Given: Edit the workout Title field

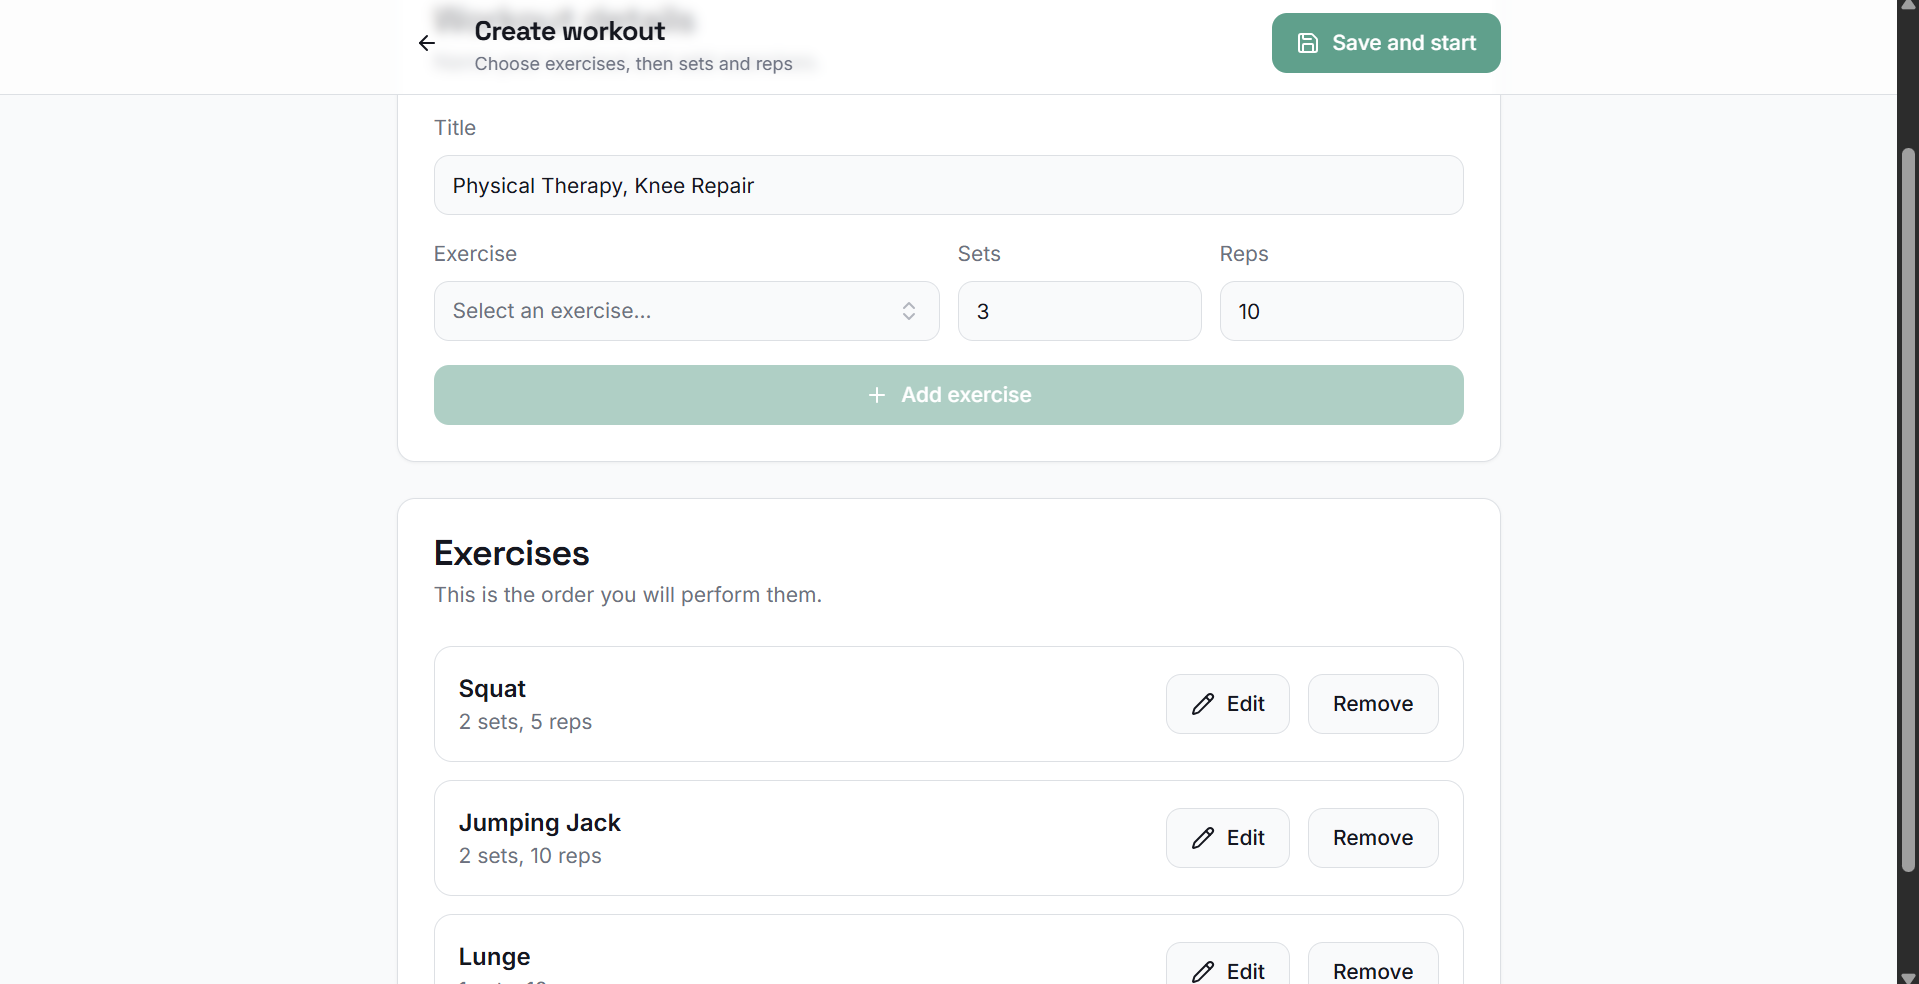Looking at the screenshot, I should point(948,185).
